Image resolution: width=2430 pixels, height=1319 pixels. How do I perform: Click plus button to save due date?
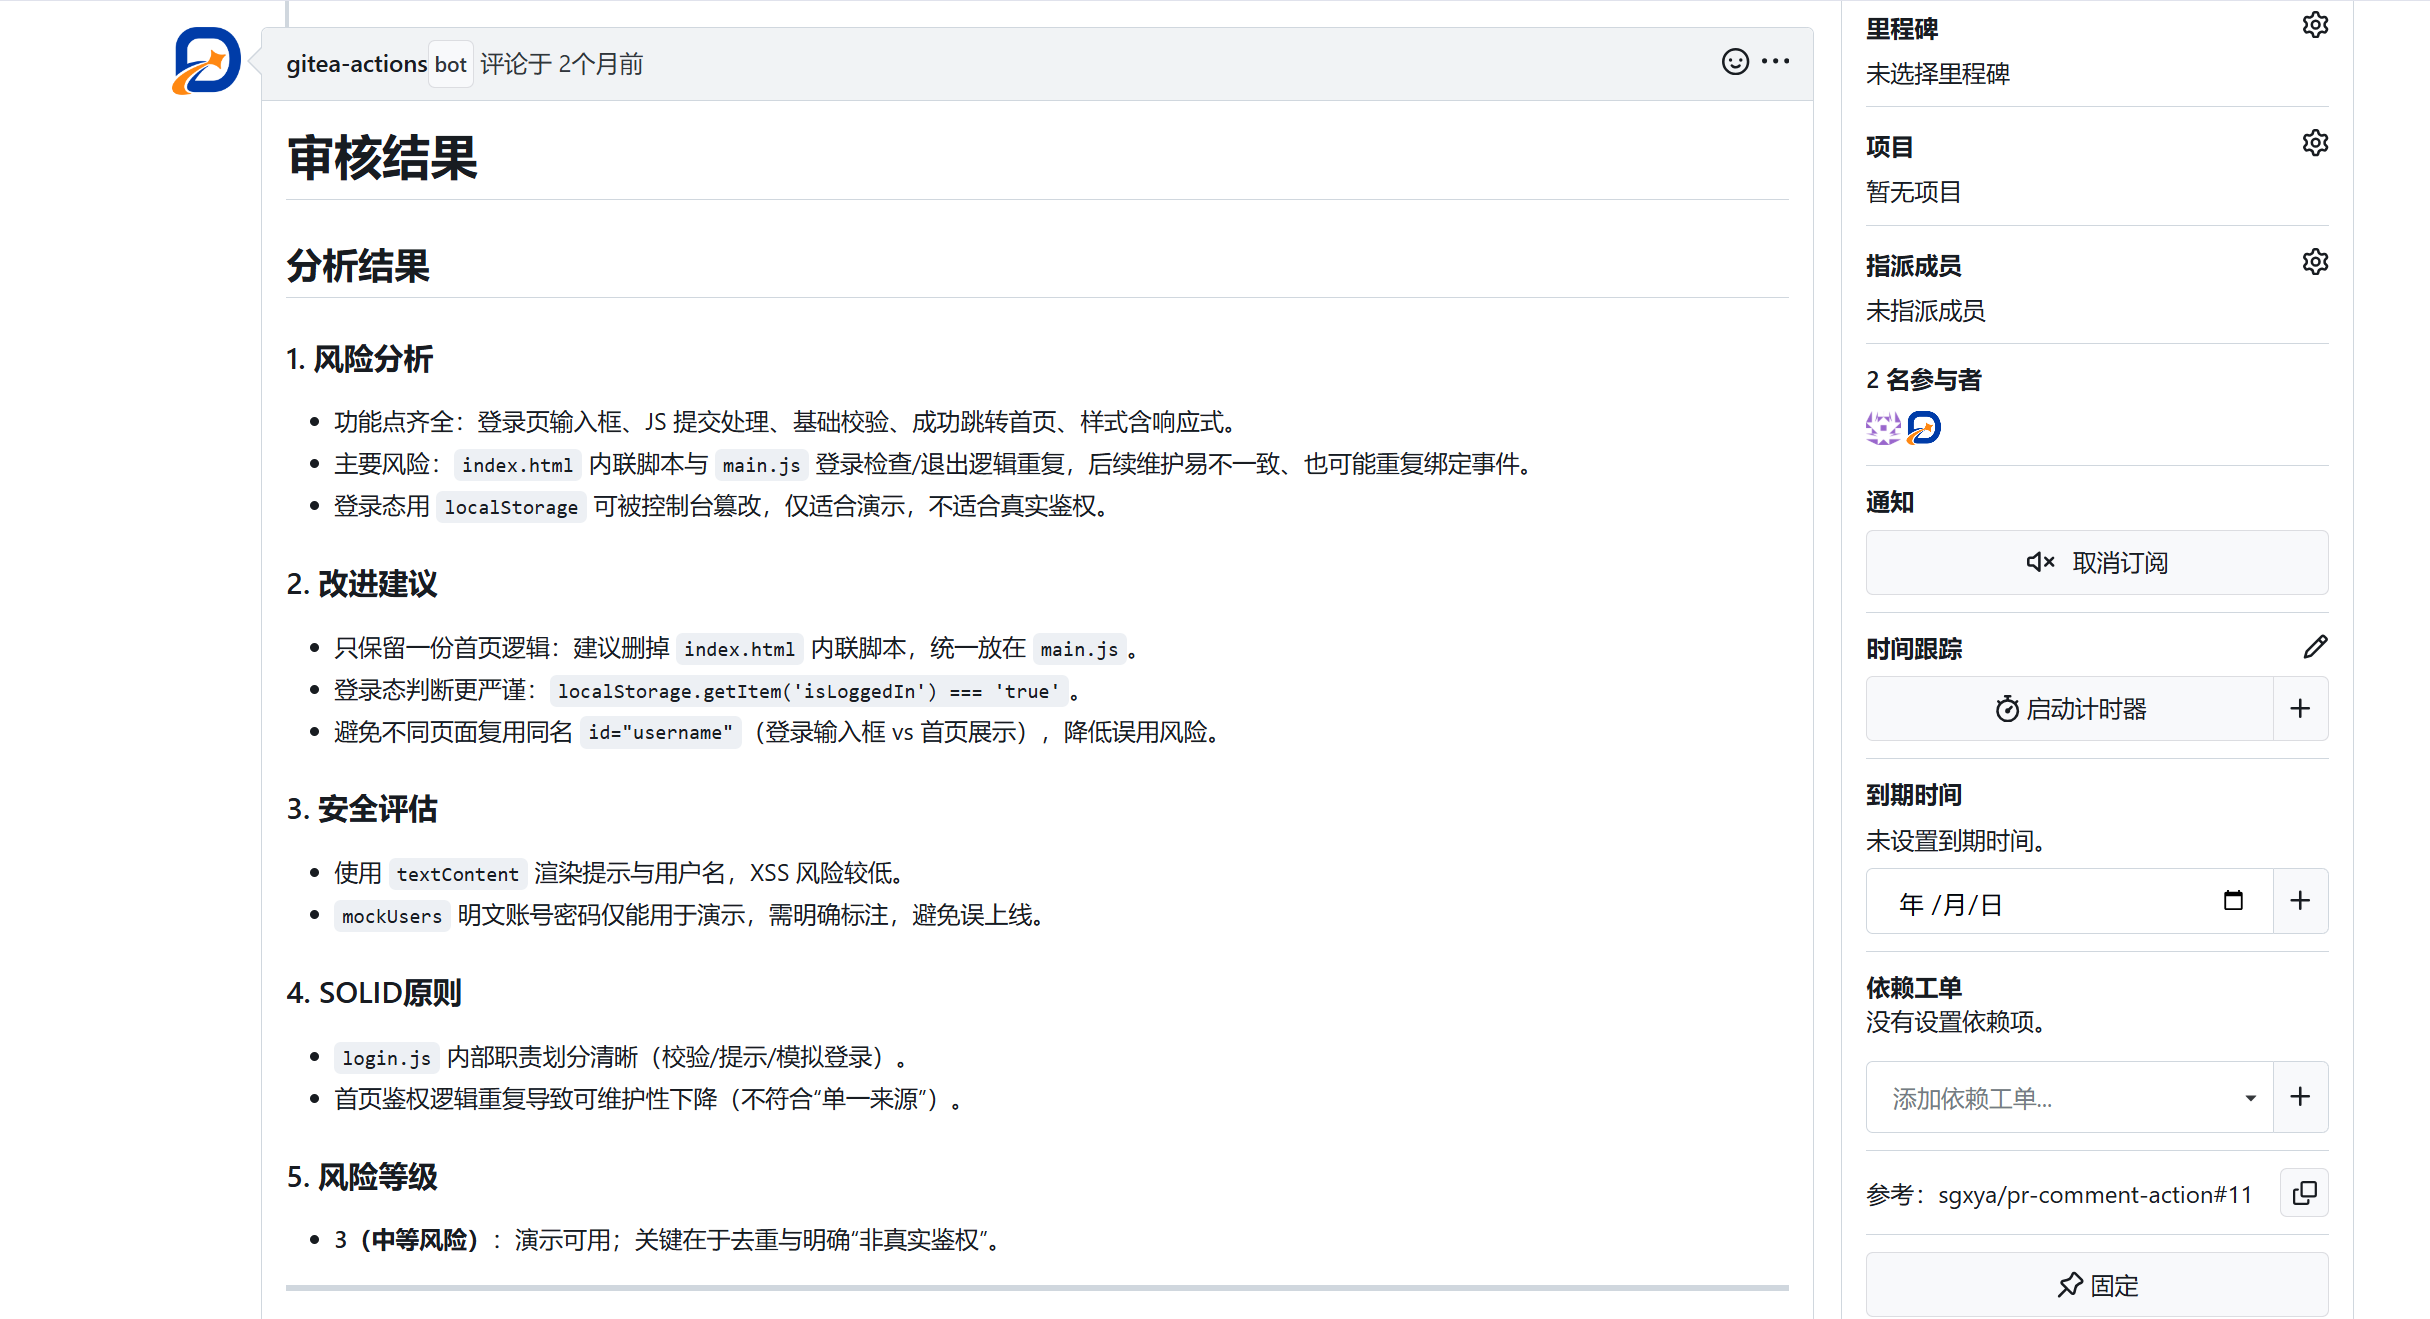(x=2300, y=901)
